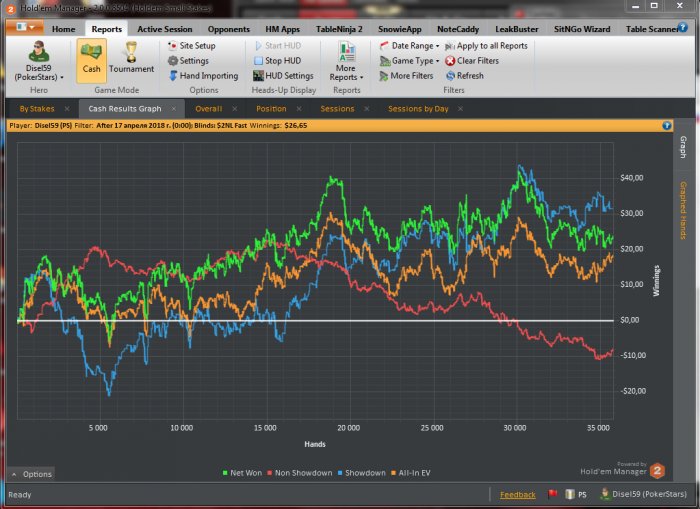Open the Sessions by Day tab

coord(418,108)
